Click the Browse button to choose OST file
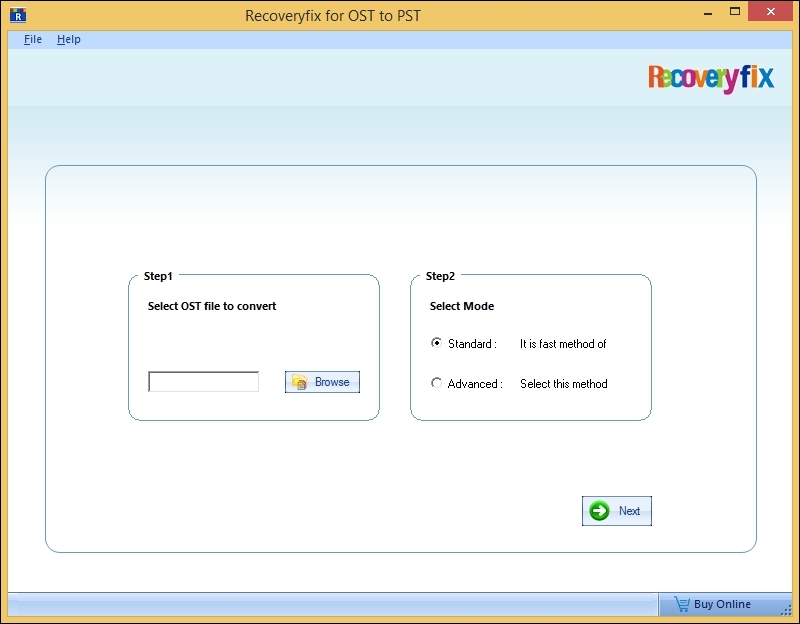 click(x=322, y=382)
